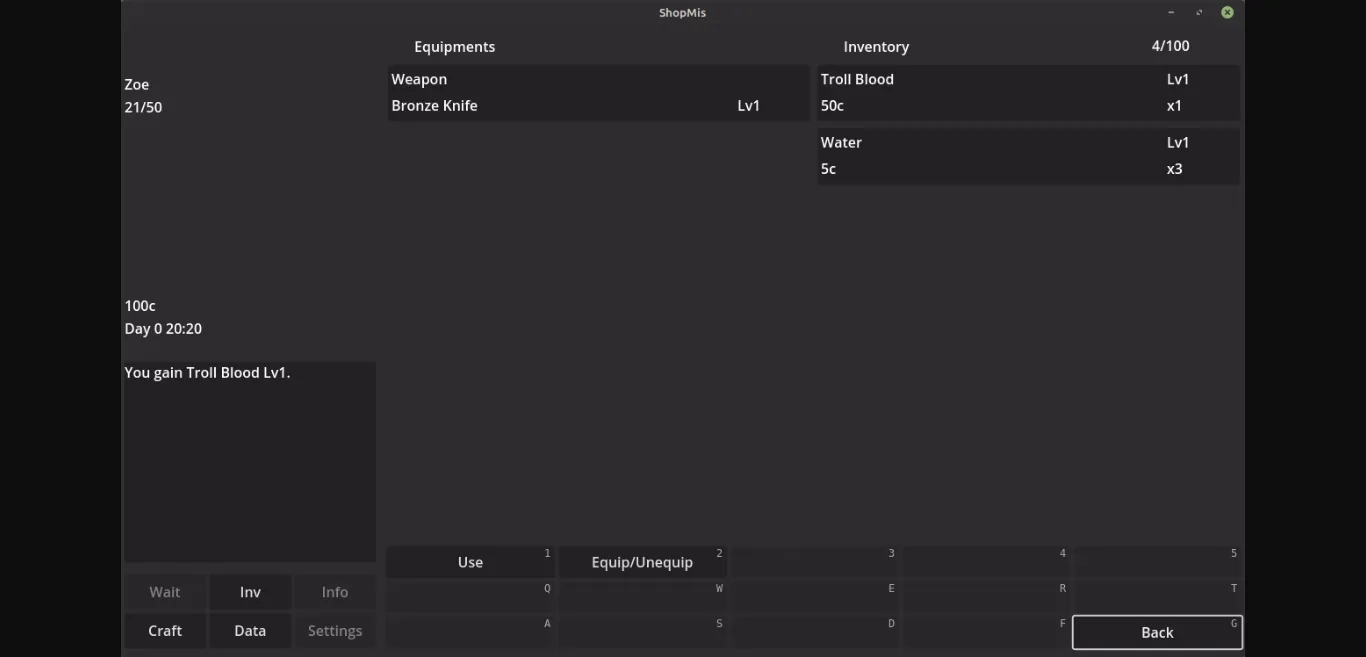Viewport: 1366px width, 657px height.
Task: Open Settings in the left panel
Action: [335, 631]
